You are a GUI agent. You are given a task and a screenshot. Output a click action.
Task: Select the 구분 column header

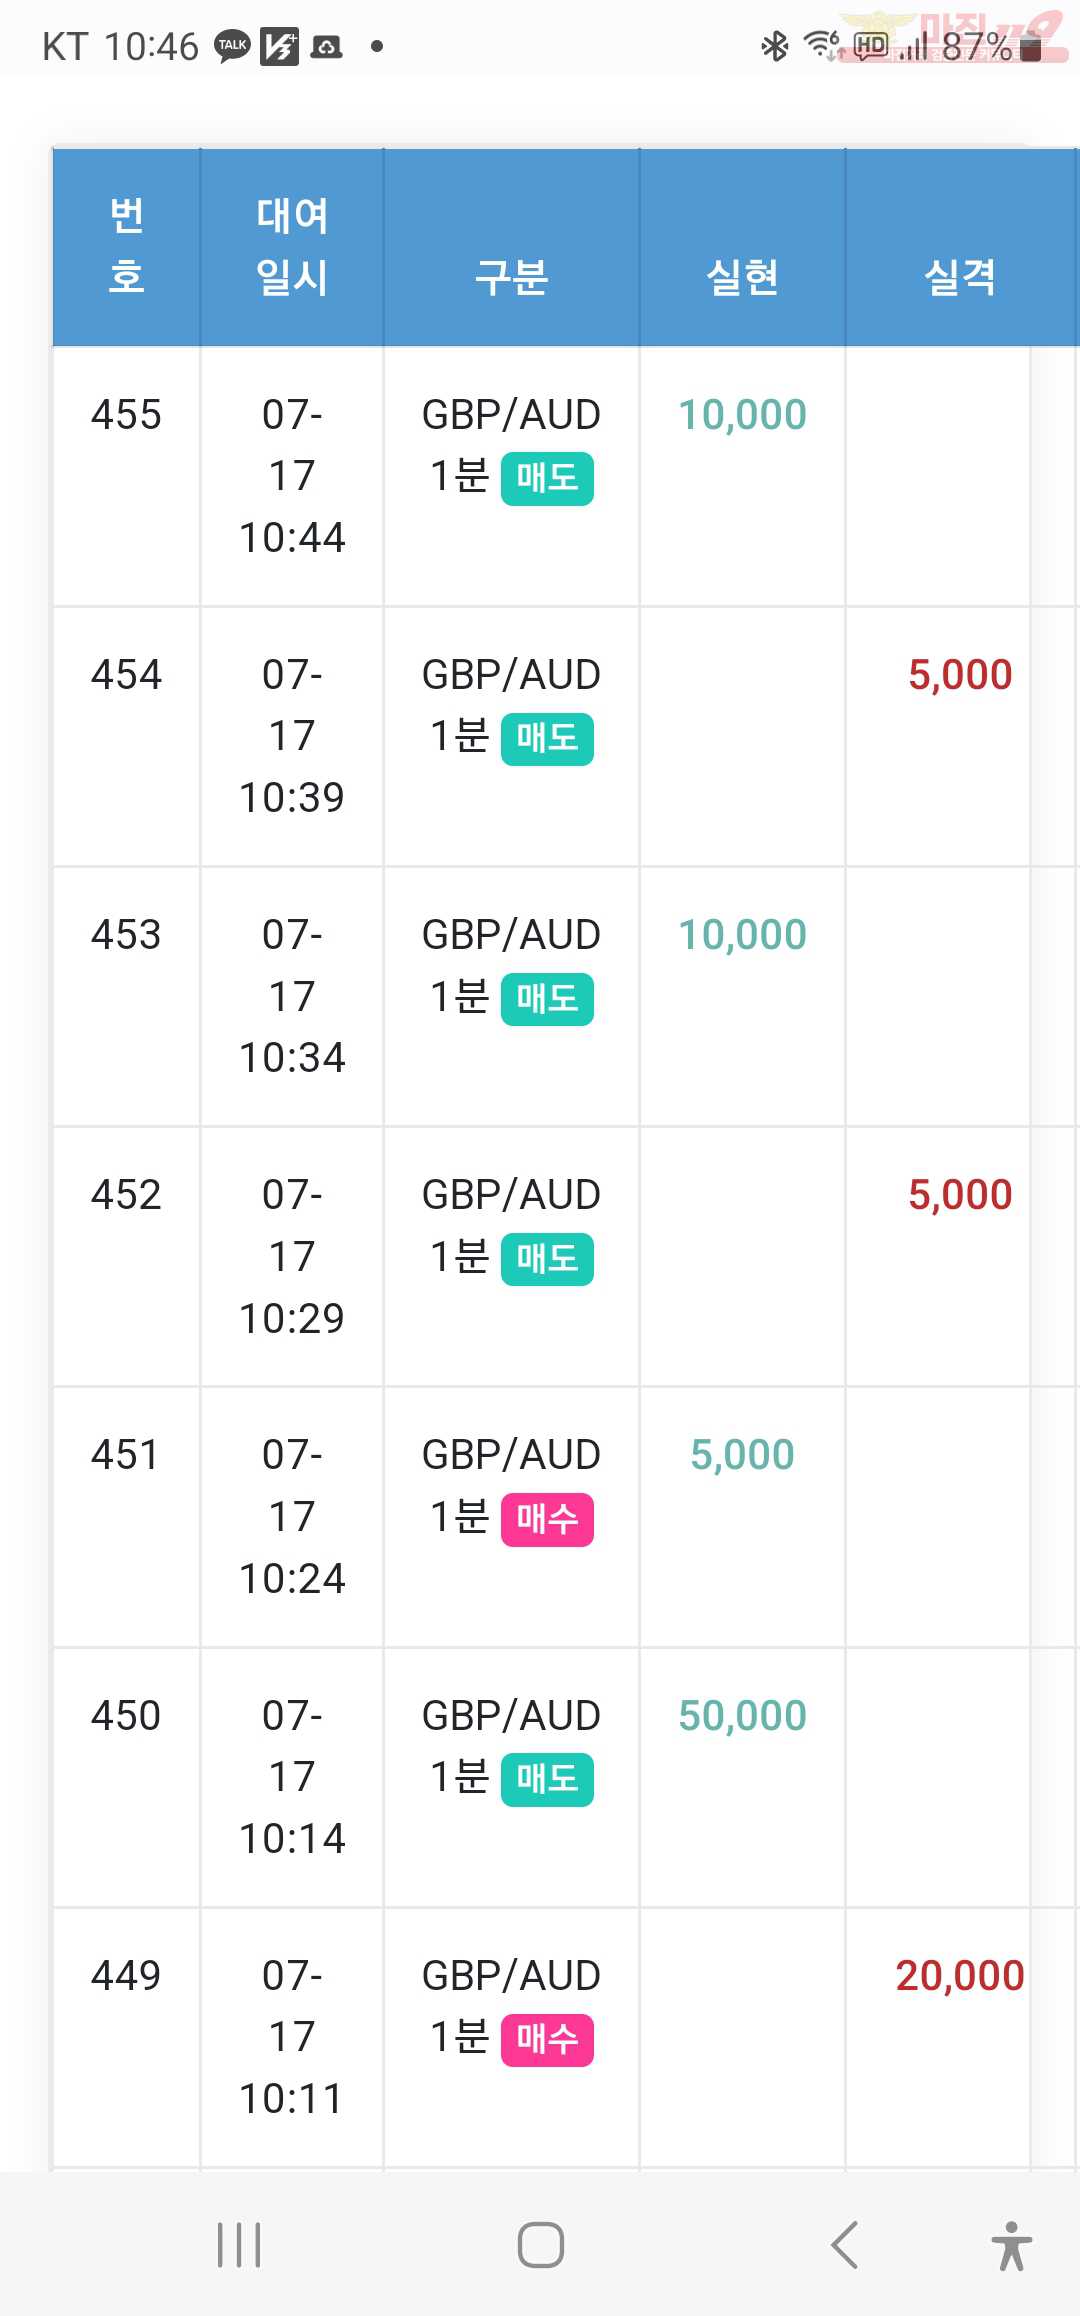pyautogui.click(x=511, y=277)
